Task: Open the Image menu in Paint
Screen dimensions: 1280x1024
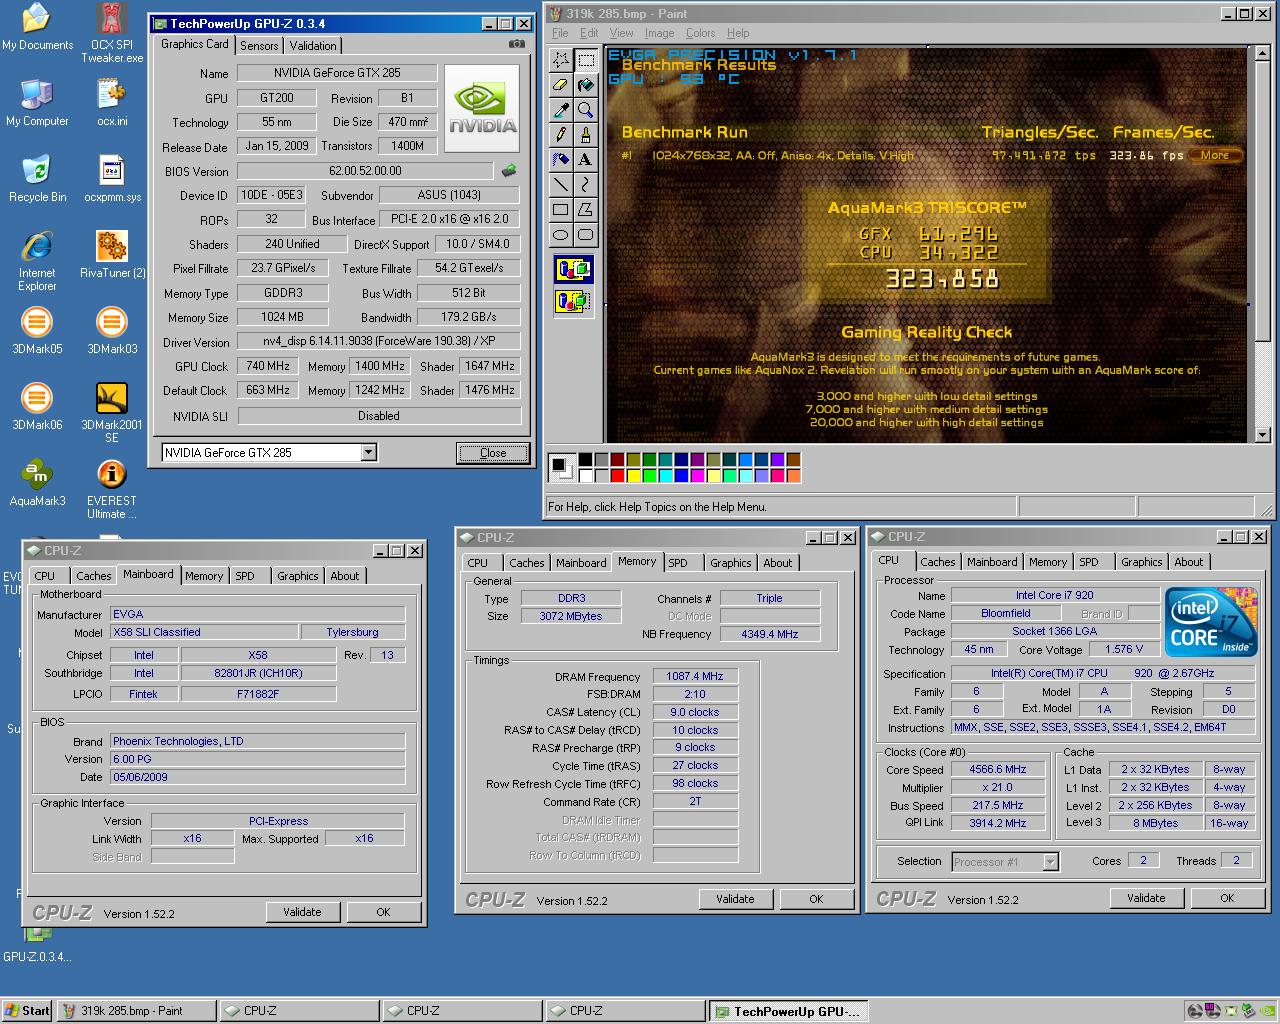Action: pos(659,33)
